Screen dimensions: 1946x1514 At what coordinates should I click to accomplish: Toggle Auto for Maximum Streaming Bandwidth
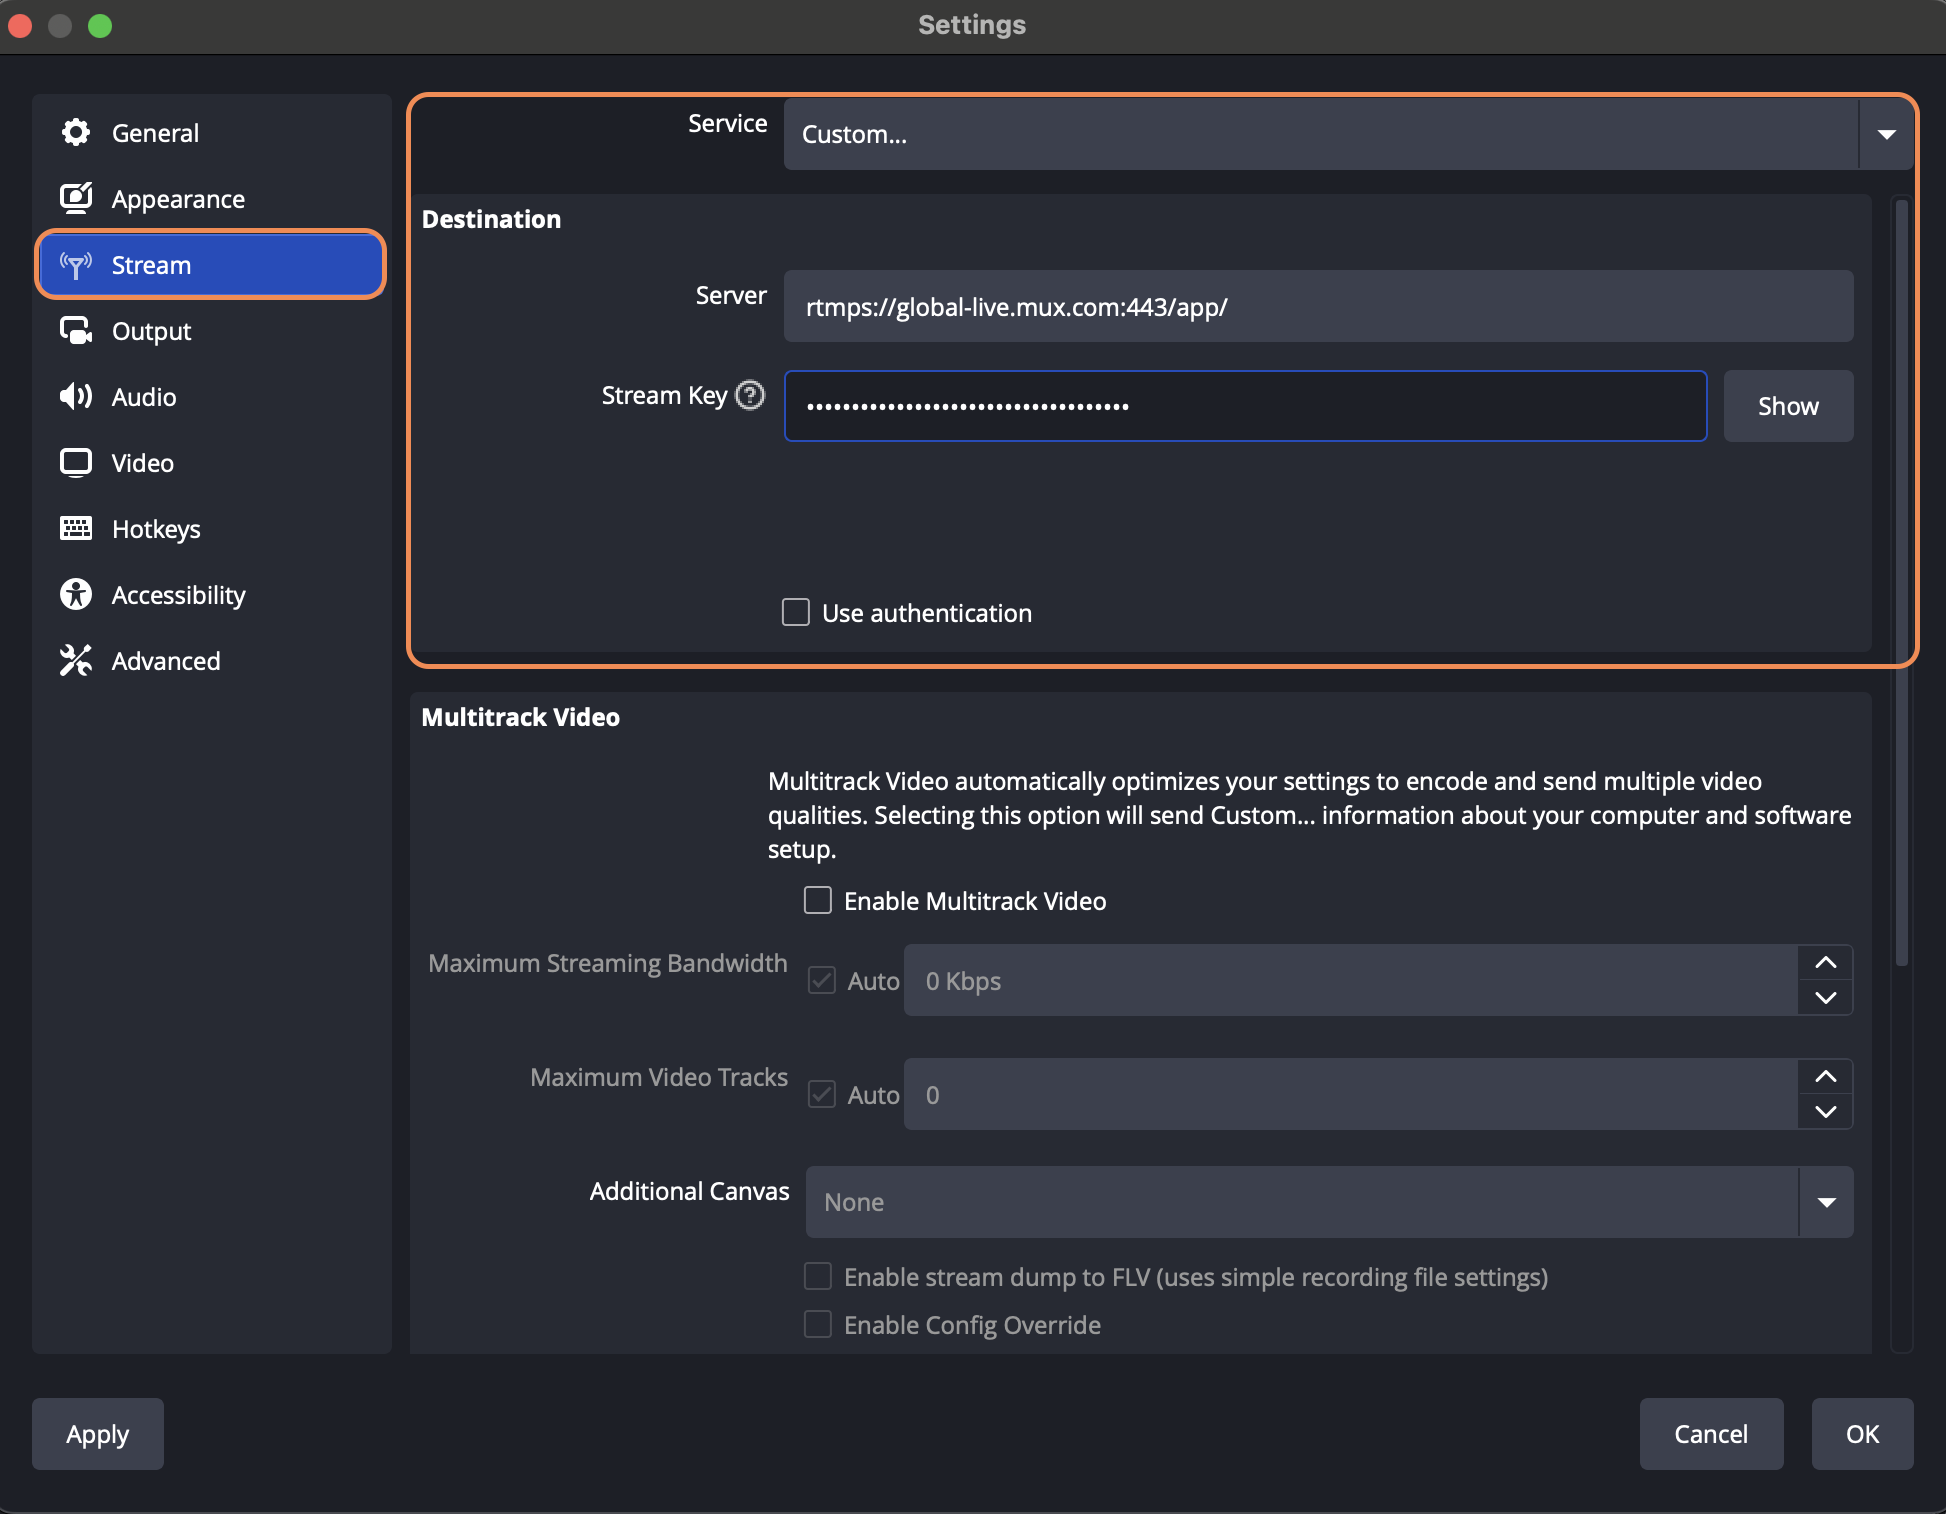pyautogui.click(x=822, y=980)
